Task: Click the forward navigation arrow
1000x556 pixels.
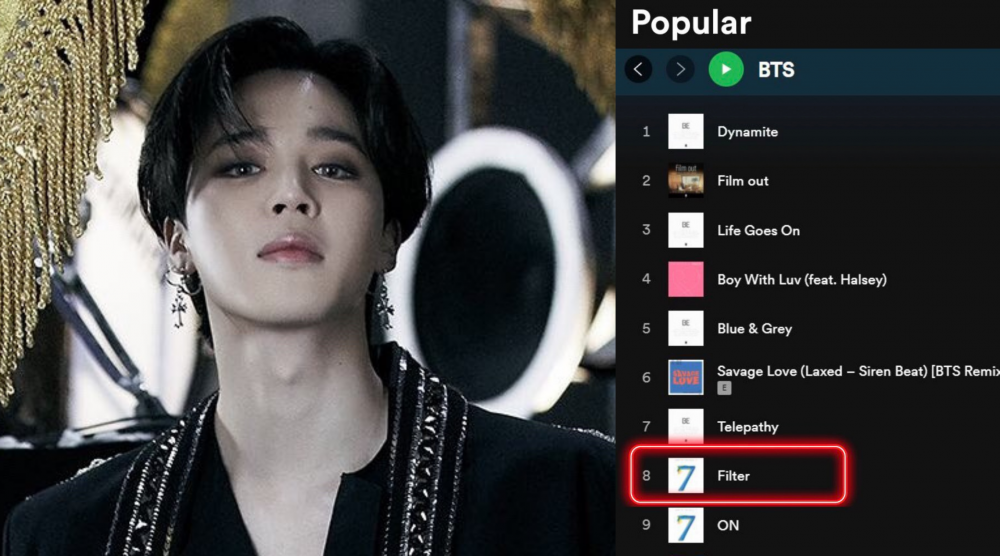Action: tap(680, 69)
